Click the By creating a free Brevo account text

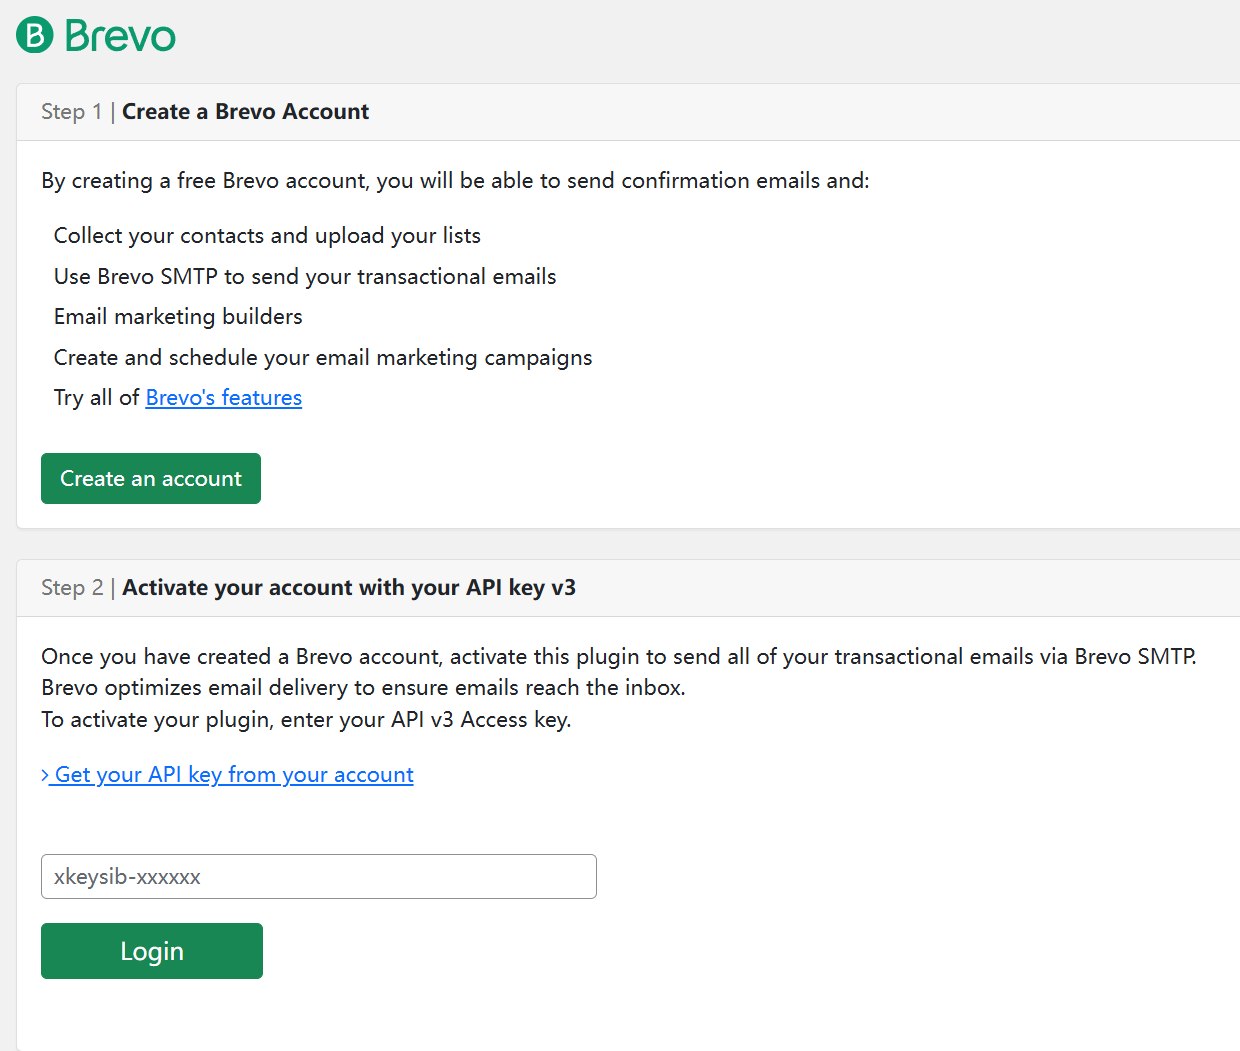click(455, 181)
